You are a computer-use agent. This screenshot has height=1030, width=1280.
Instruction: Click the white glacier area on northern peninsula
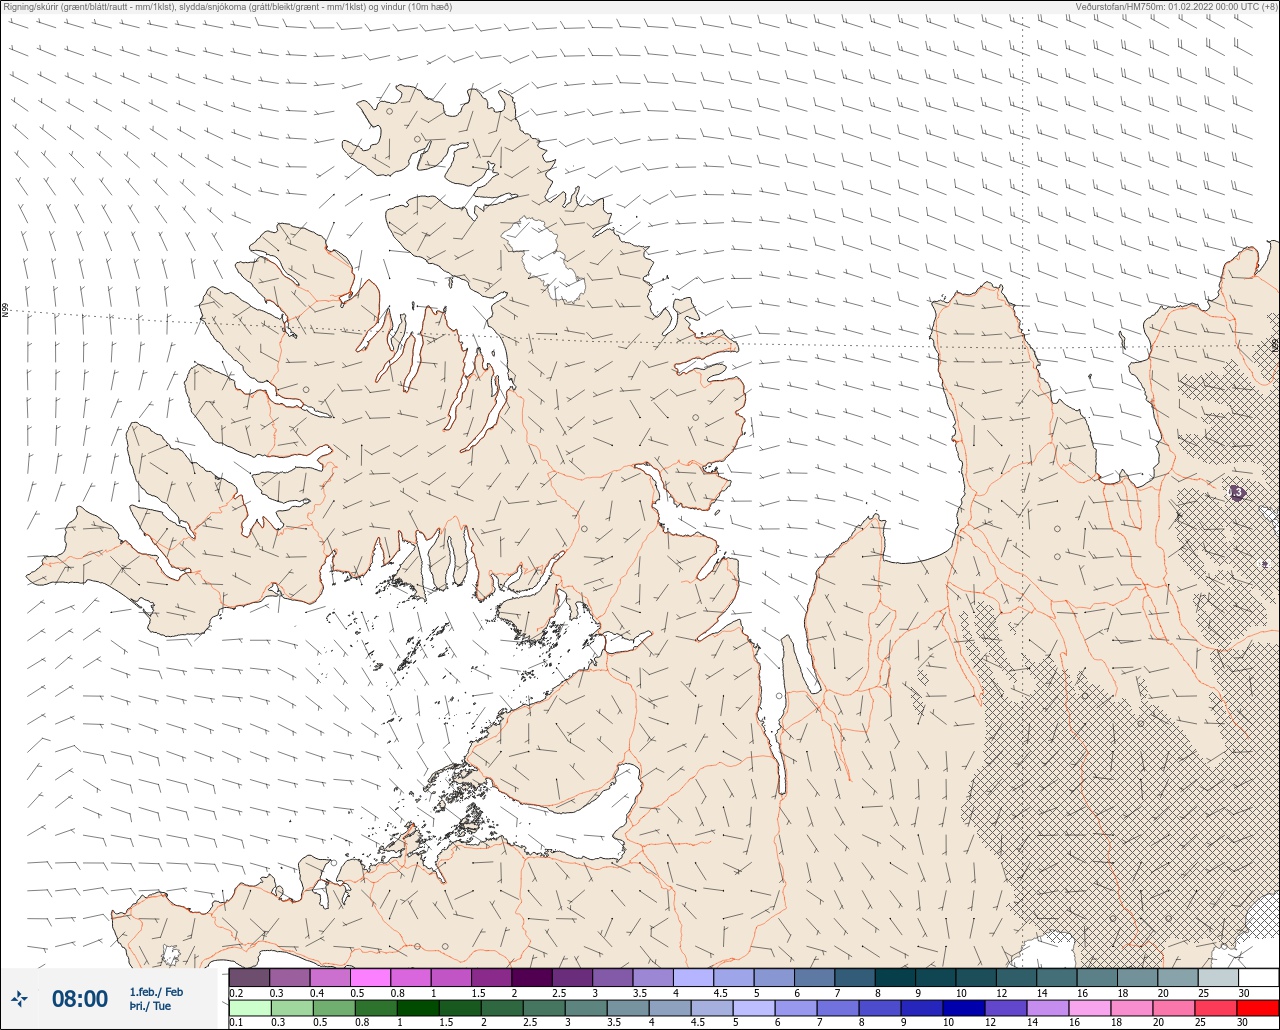[542, 258]
